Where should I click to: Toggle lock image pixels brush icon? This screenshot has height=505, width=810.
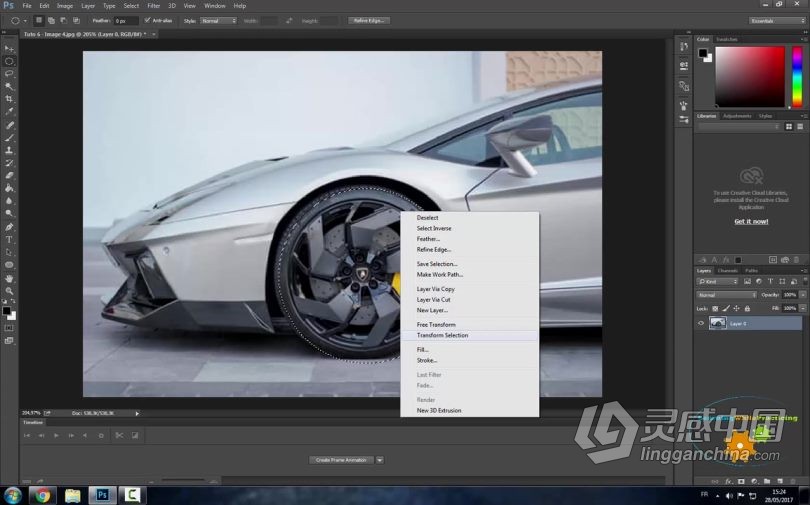click(726, 309)
